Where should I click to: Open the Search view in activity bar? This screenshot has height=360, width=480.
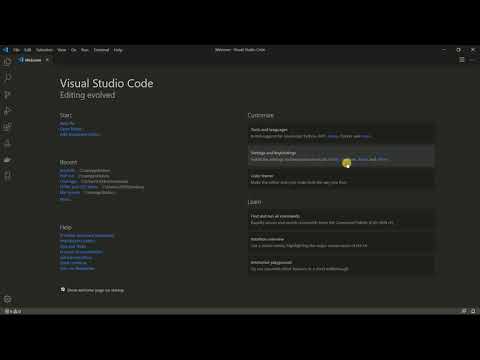pos(7,77)
